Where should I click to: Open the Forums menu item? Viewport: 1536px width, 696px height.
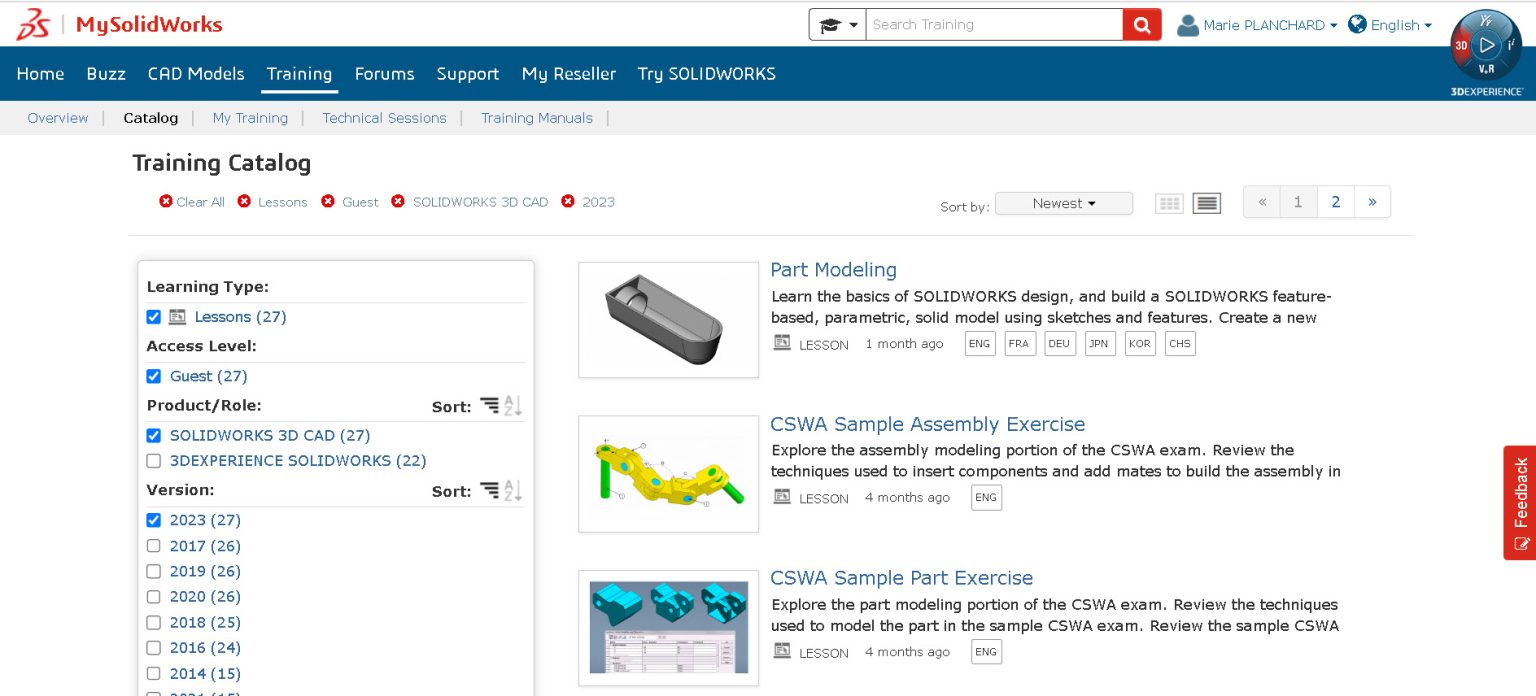[x=384, y=73]
